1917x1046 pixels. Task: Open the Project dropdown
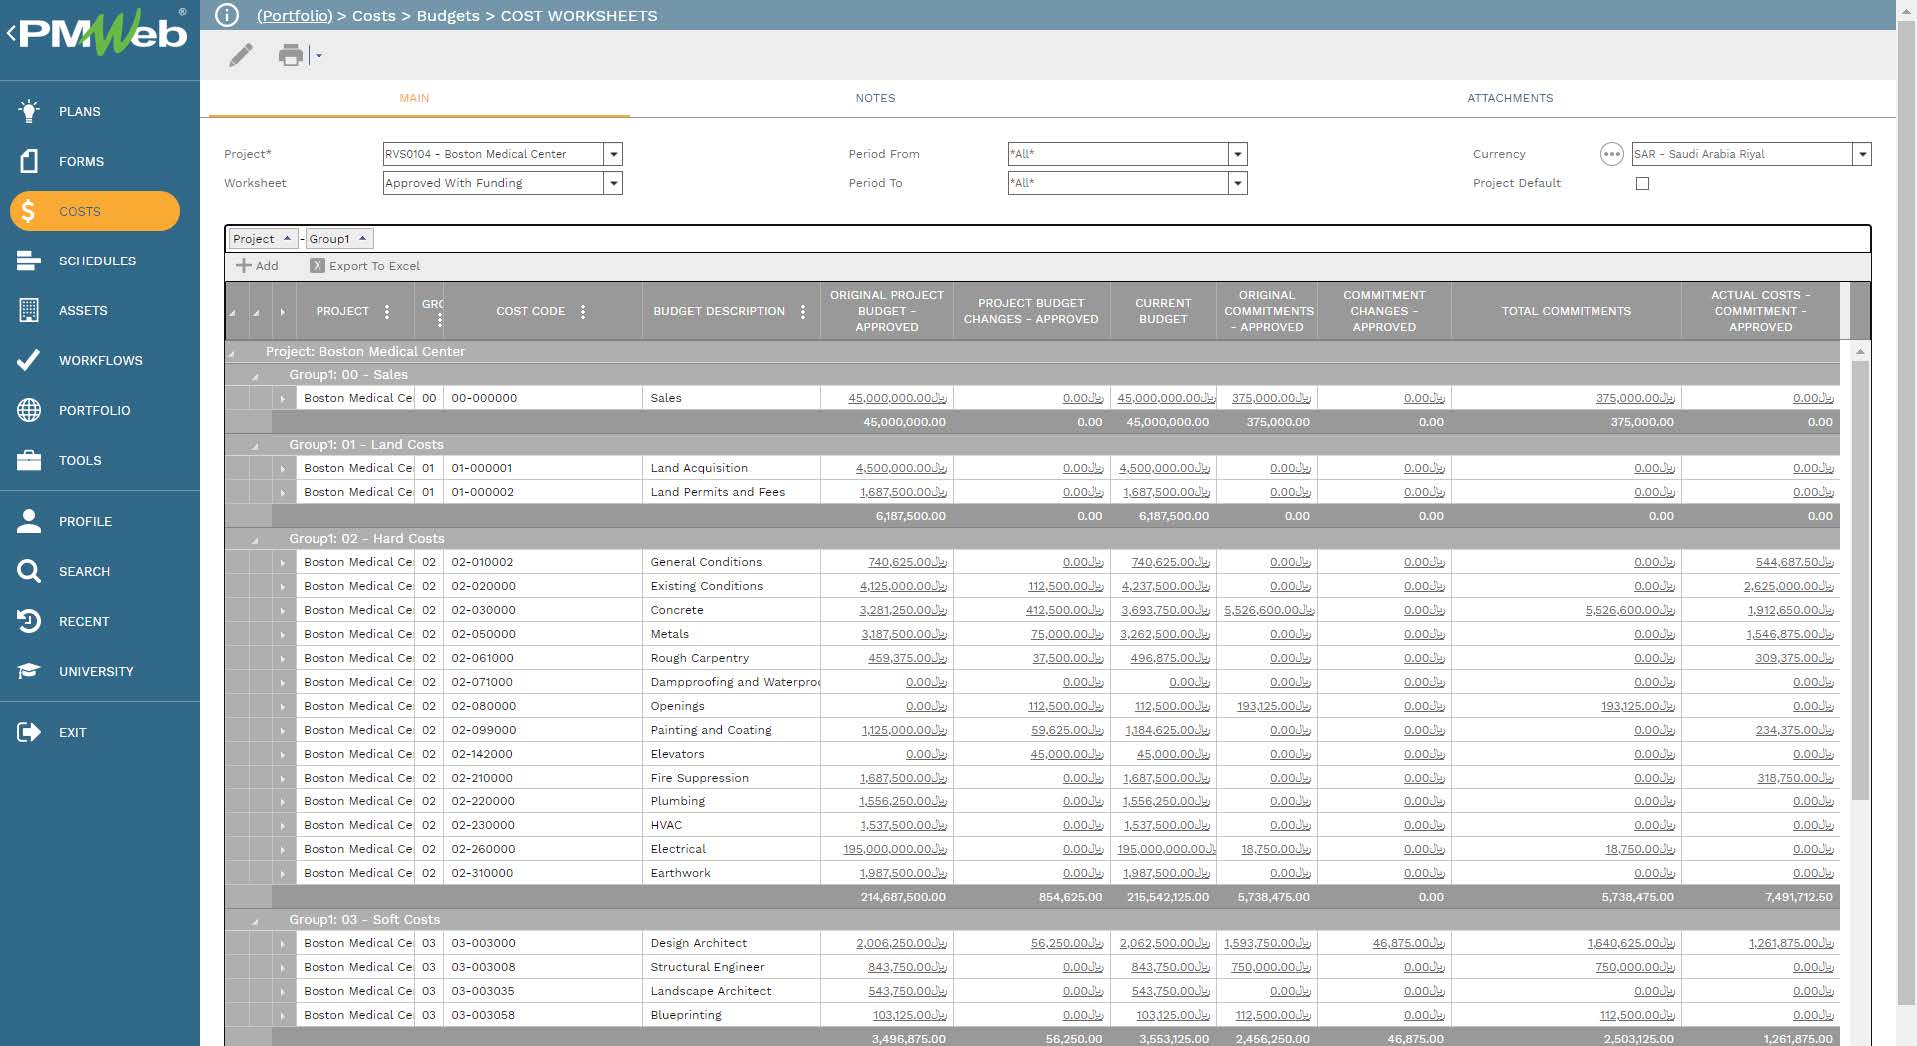pyautogui.click(x=614, y=154)
